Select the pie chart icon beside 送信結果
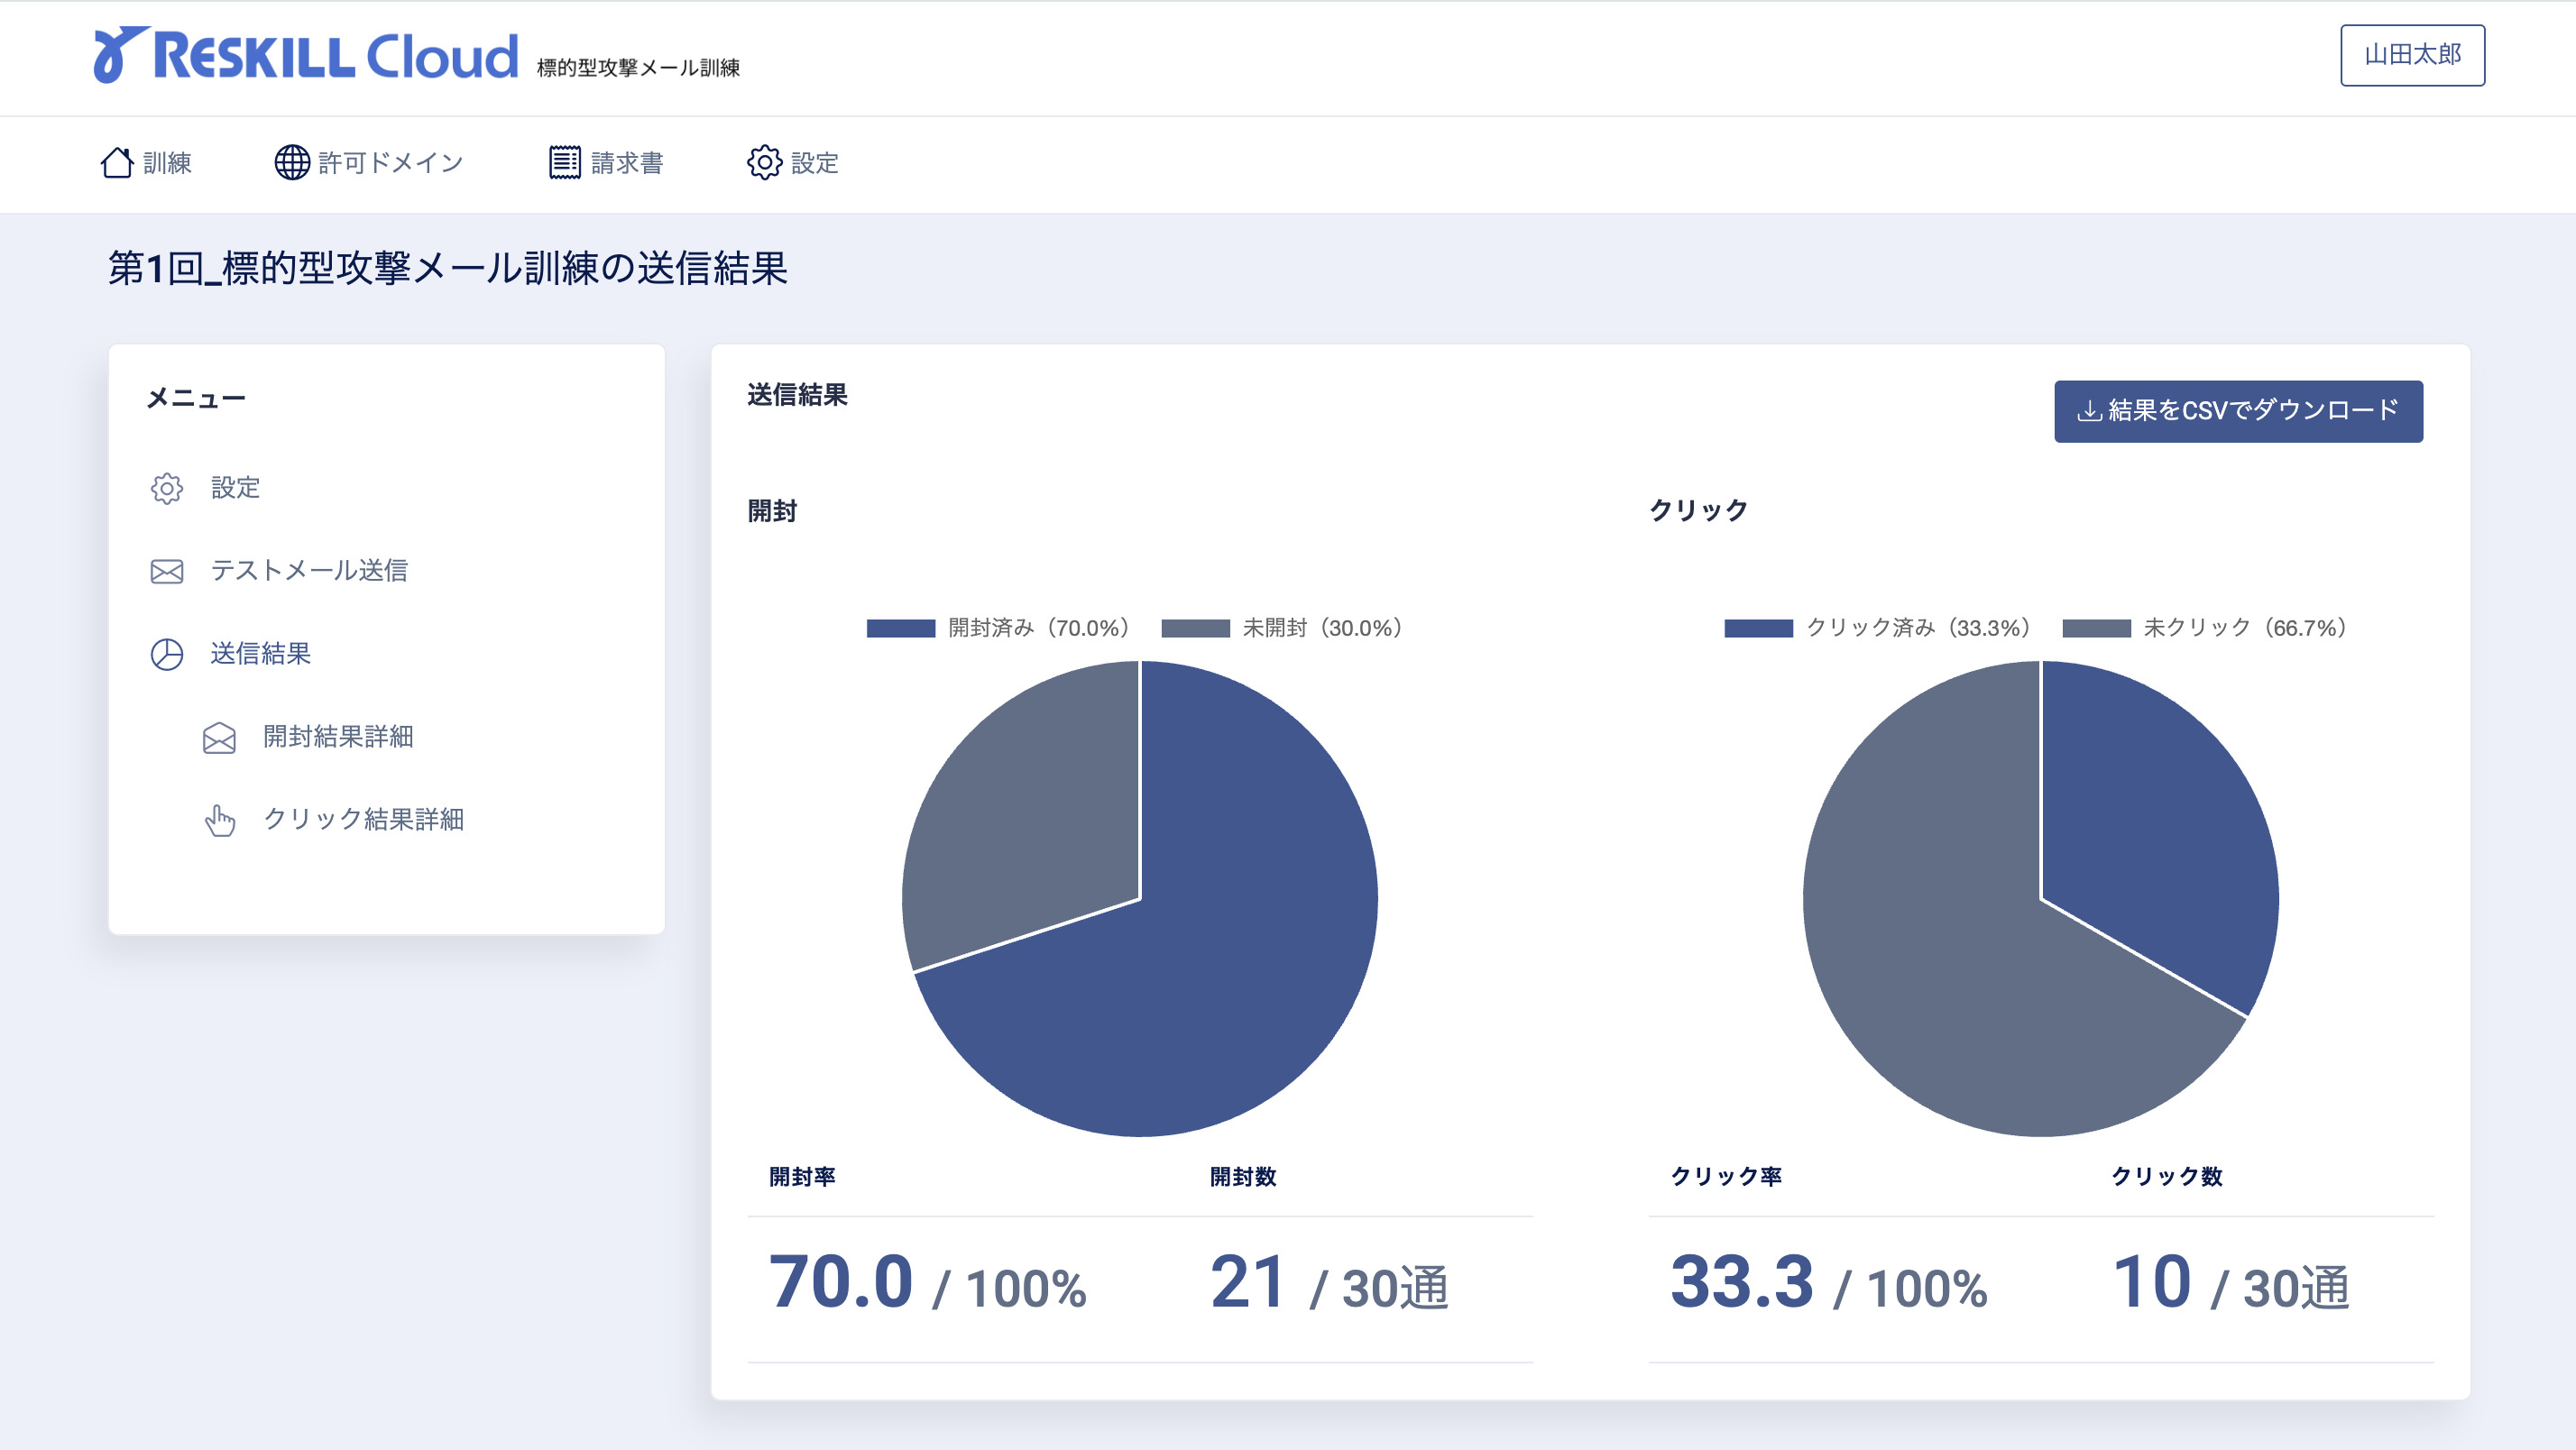The height and width of the screenshot is (1450, 2576). [166, 655]
